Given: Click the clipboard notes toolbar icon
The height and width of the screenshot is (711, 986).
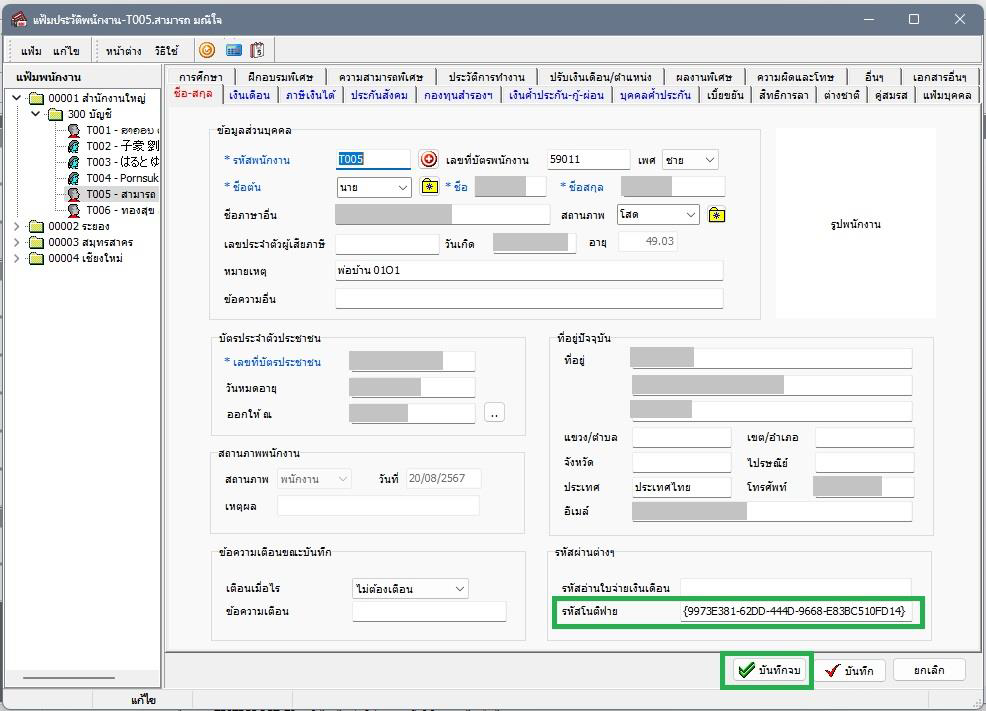Looking at the screenshot, I should click(x=257, y=50).
